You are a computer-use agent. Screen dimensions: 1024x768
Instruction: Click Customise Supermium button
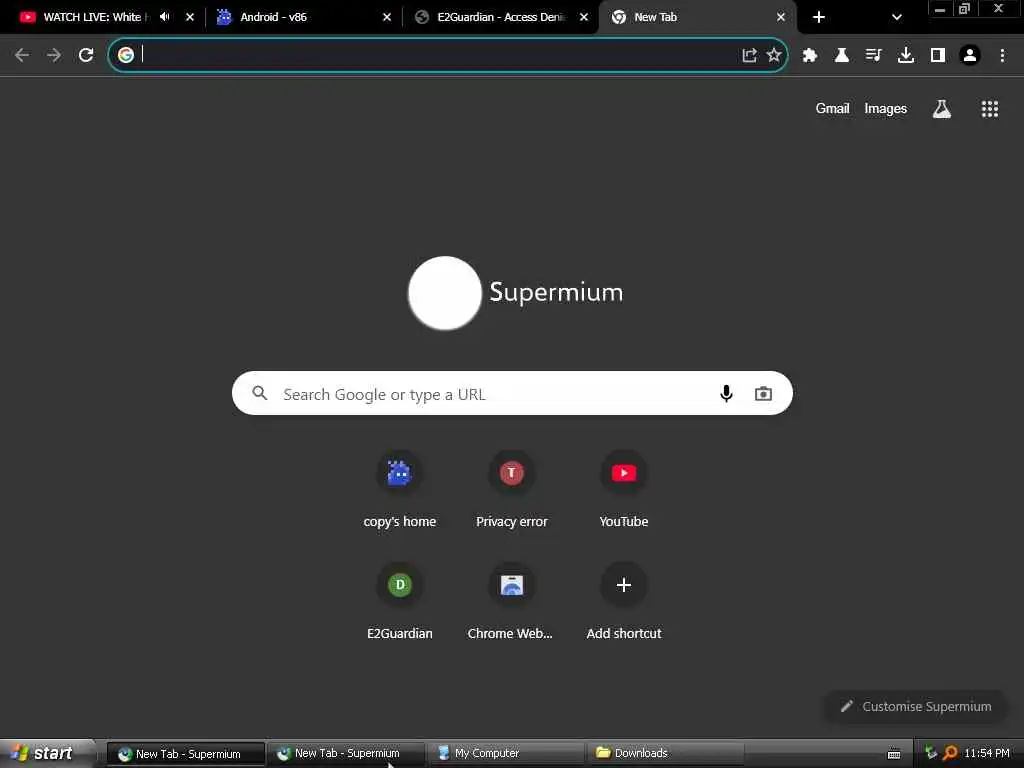tap(916, 707)
